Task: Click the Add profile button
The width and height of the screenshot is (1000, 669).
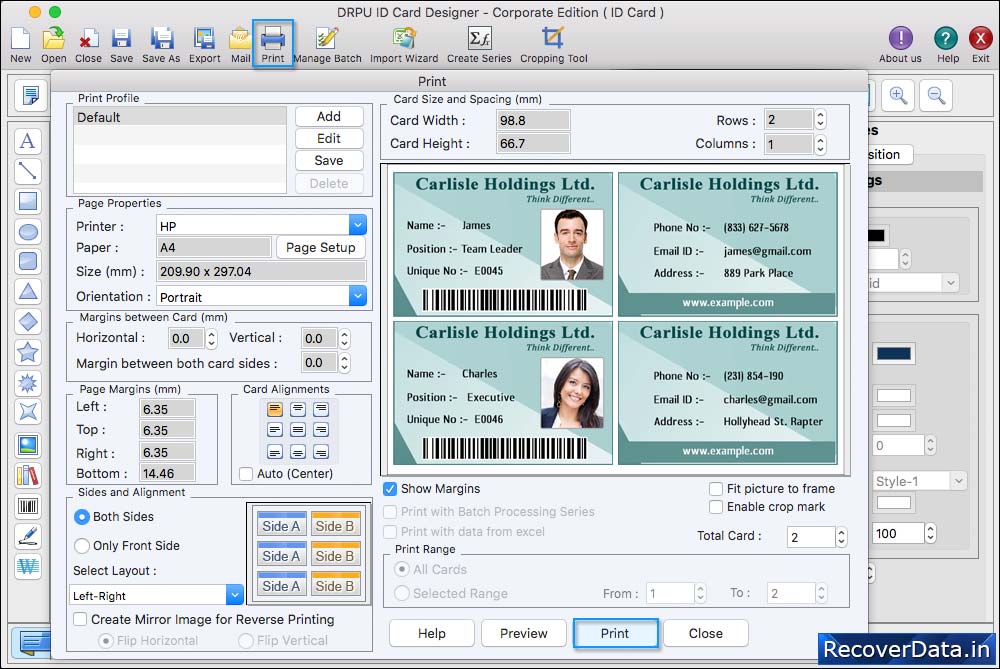Action: 329,116
